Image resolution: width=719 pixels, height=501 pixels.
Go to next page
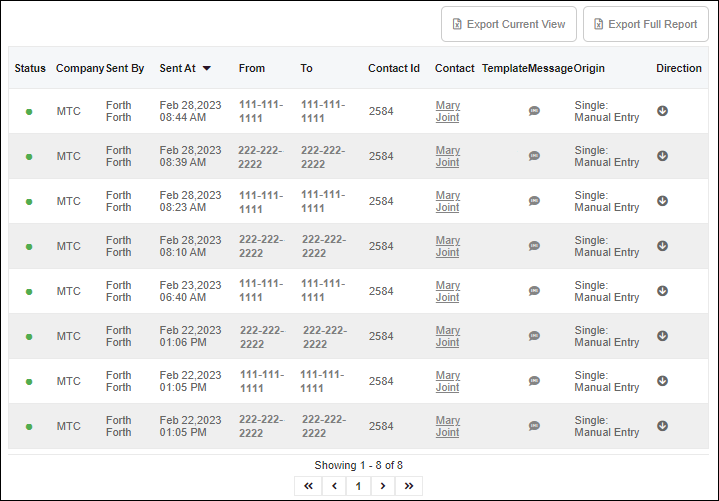382,486
